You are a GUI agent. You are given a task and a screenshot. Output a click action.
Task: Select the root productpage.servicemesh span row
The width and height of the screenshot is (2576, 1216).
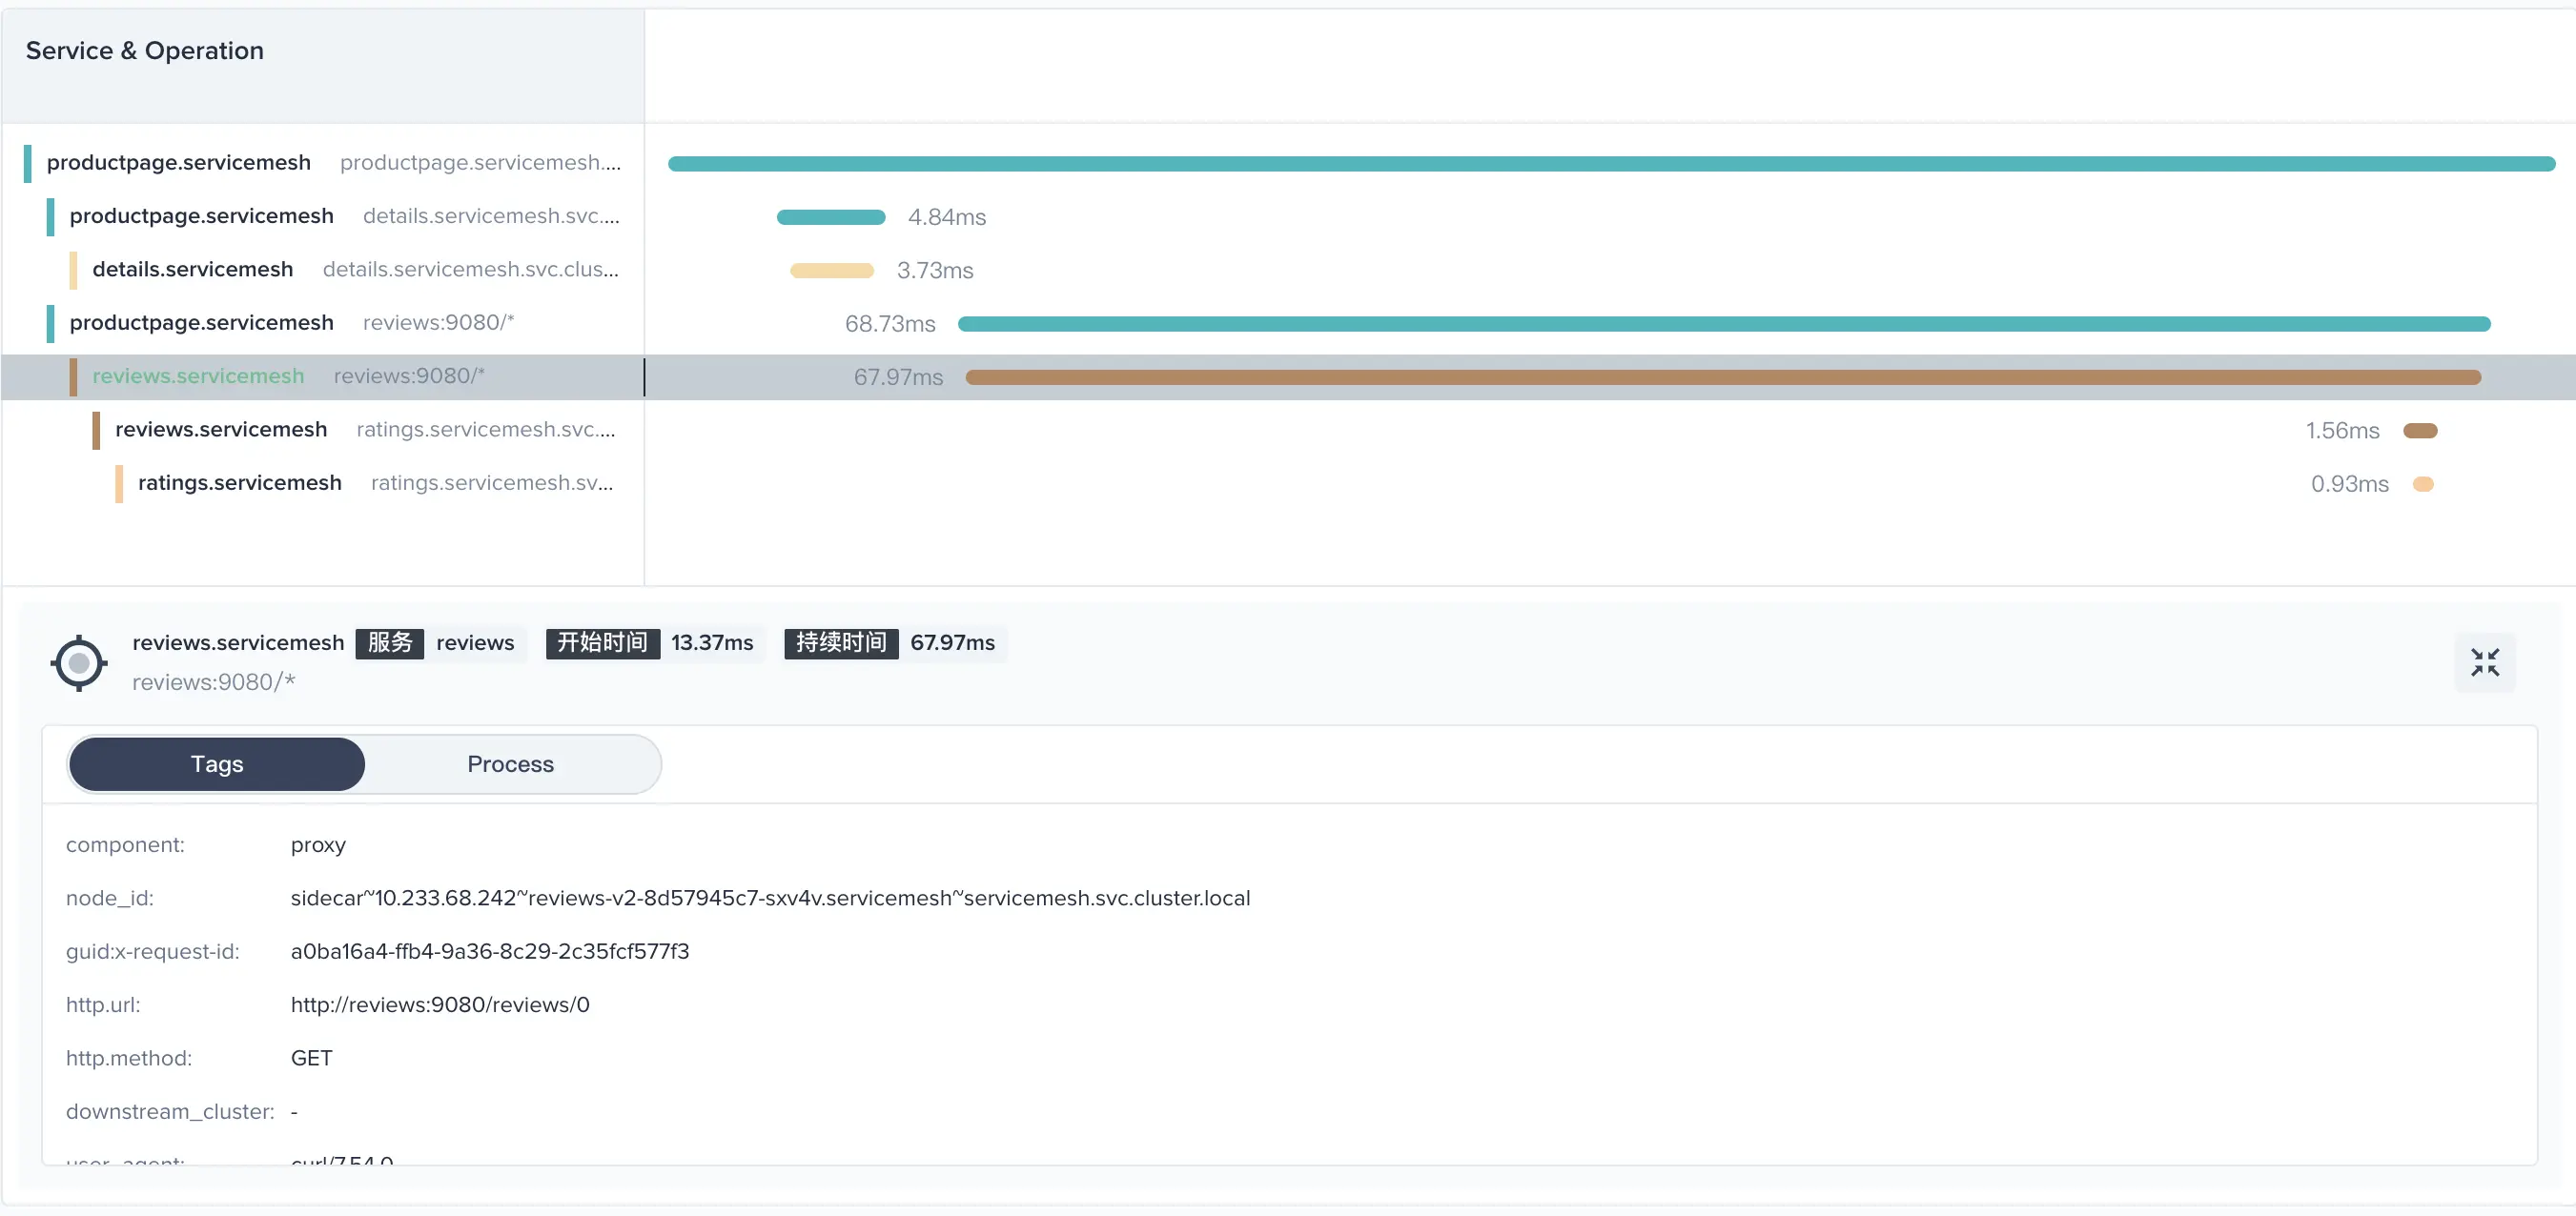pyautogui.click(x=179, y=163)
